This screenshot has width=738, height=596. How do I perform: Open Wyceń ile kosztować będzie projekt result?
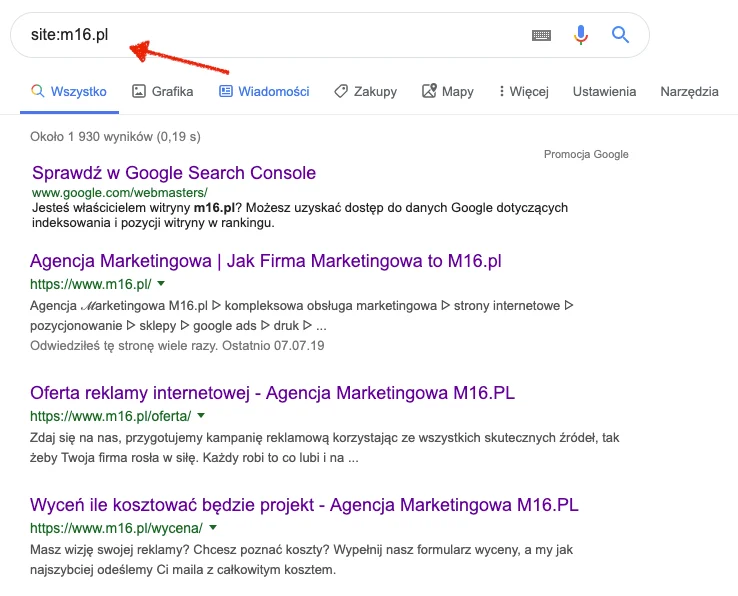pos(304,505)
